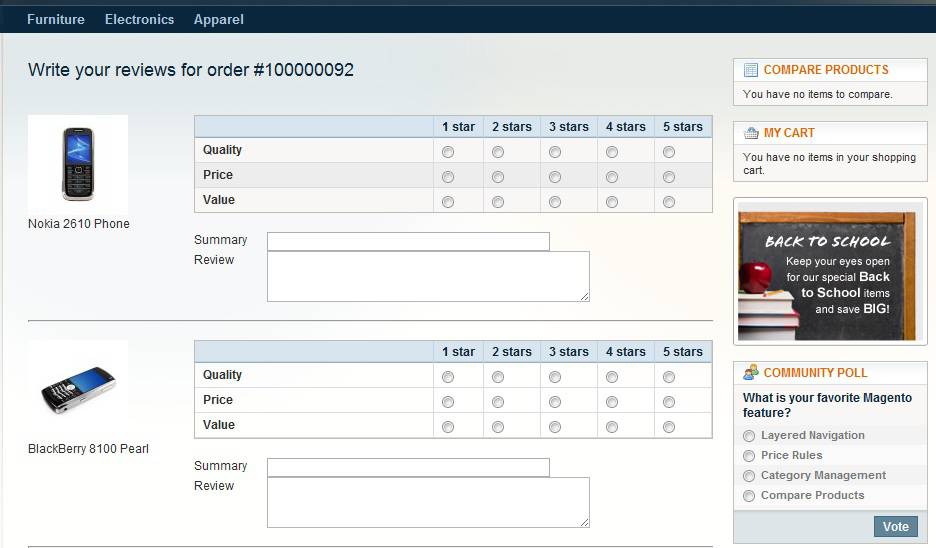Click the empty shopping cart message
Image resolution: width=936 pixels, height=548 pixels.
tap(829, 164)
